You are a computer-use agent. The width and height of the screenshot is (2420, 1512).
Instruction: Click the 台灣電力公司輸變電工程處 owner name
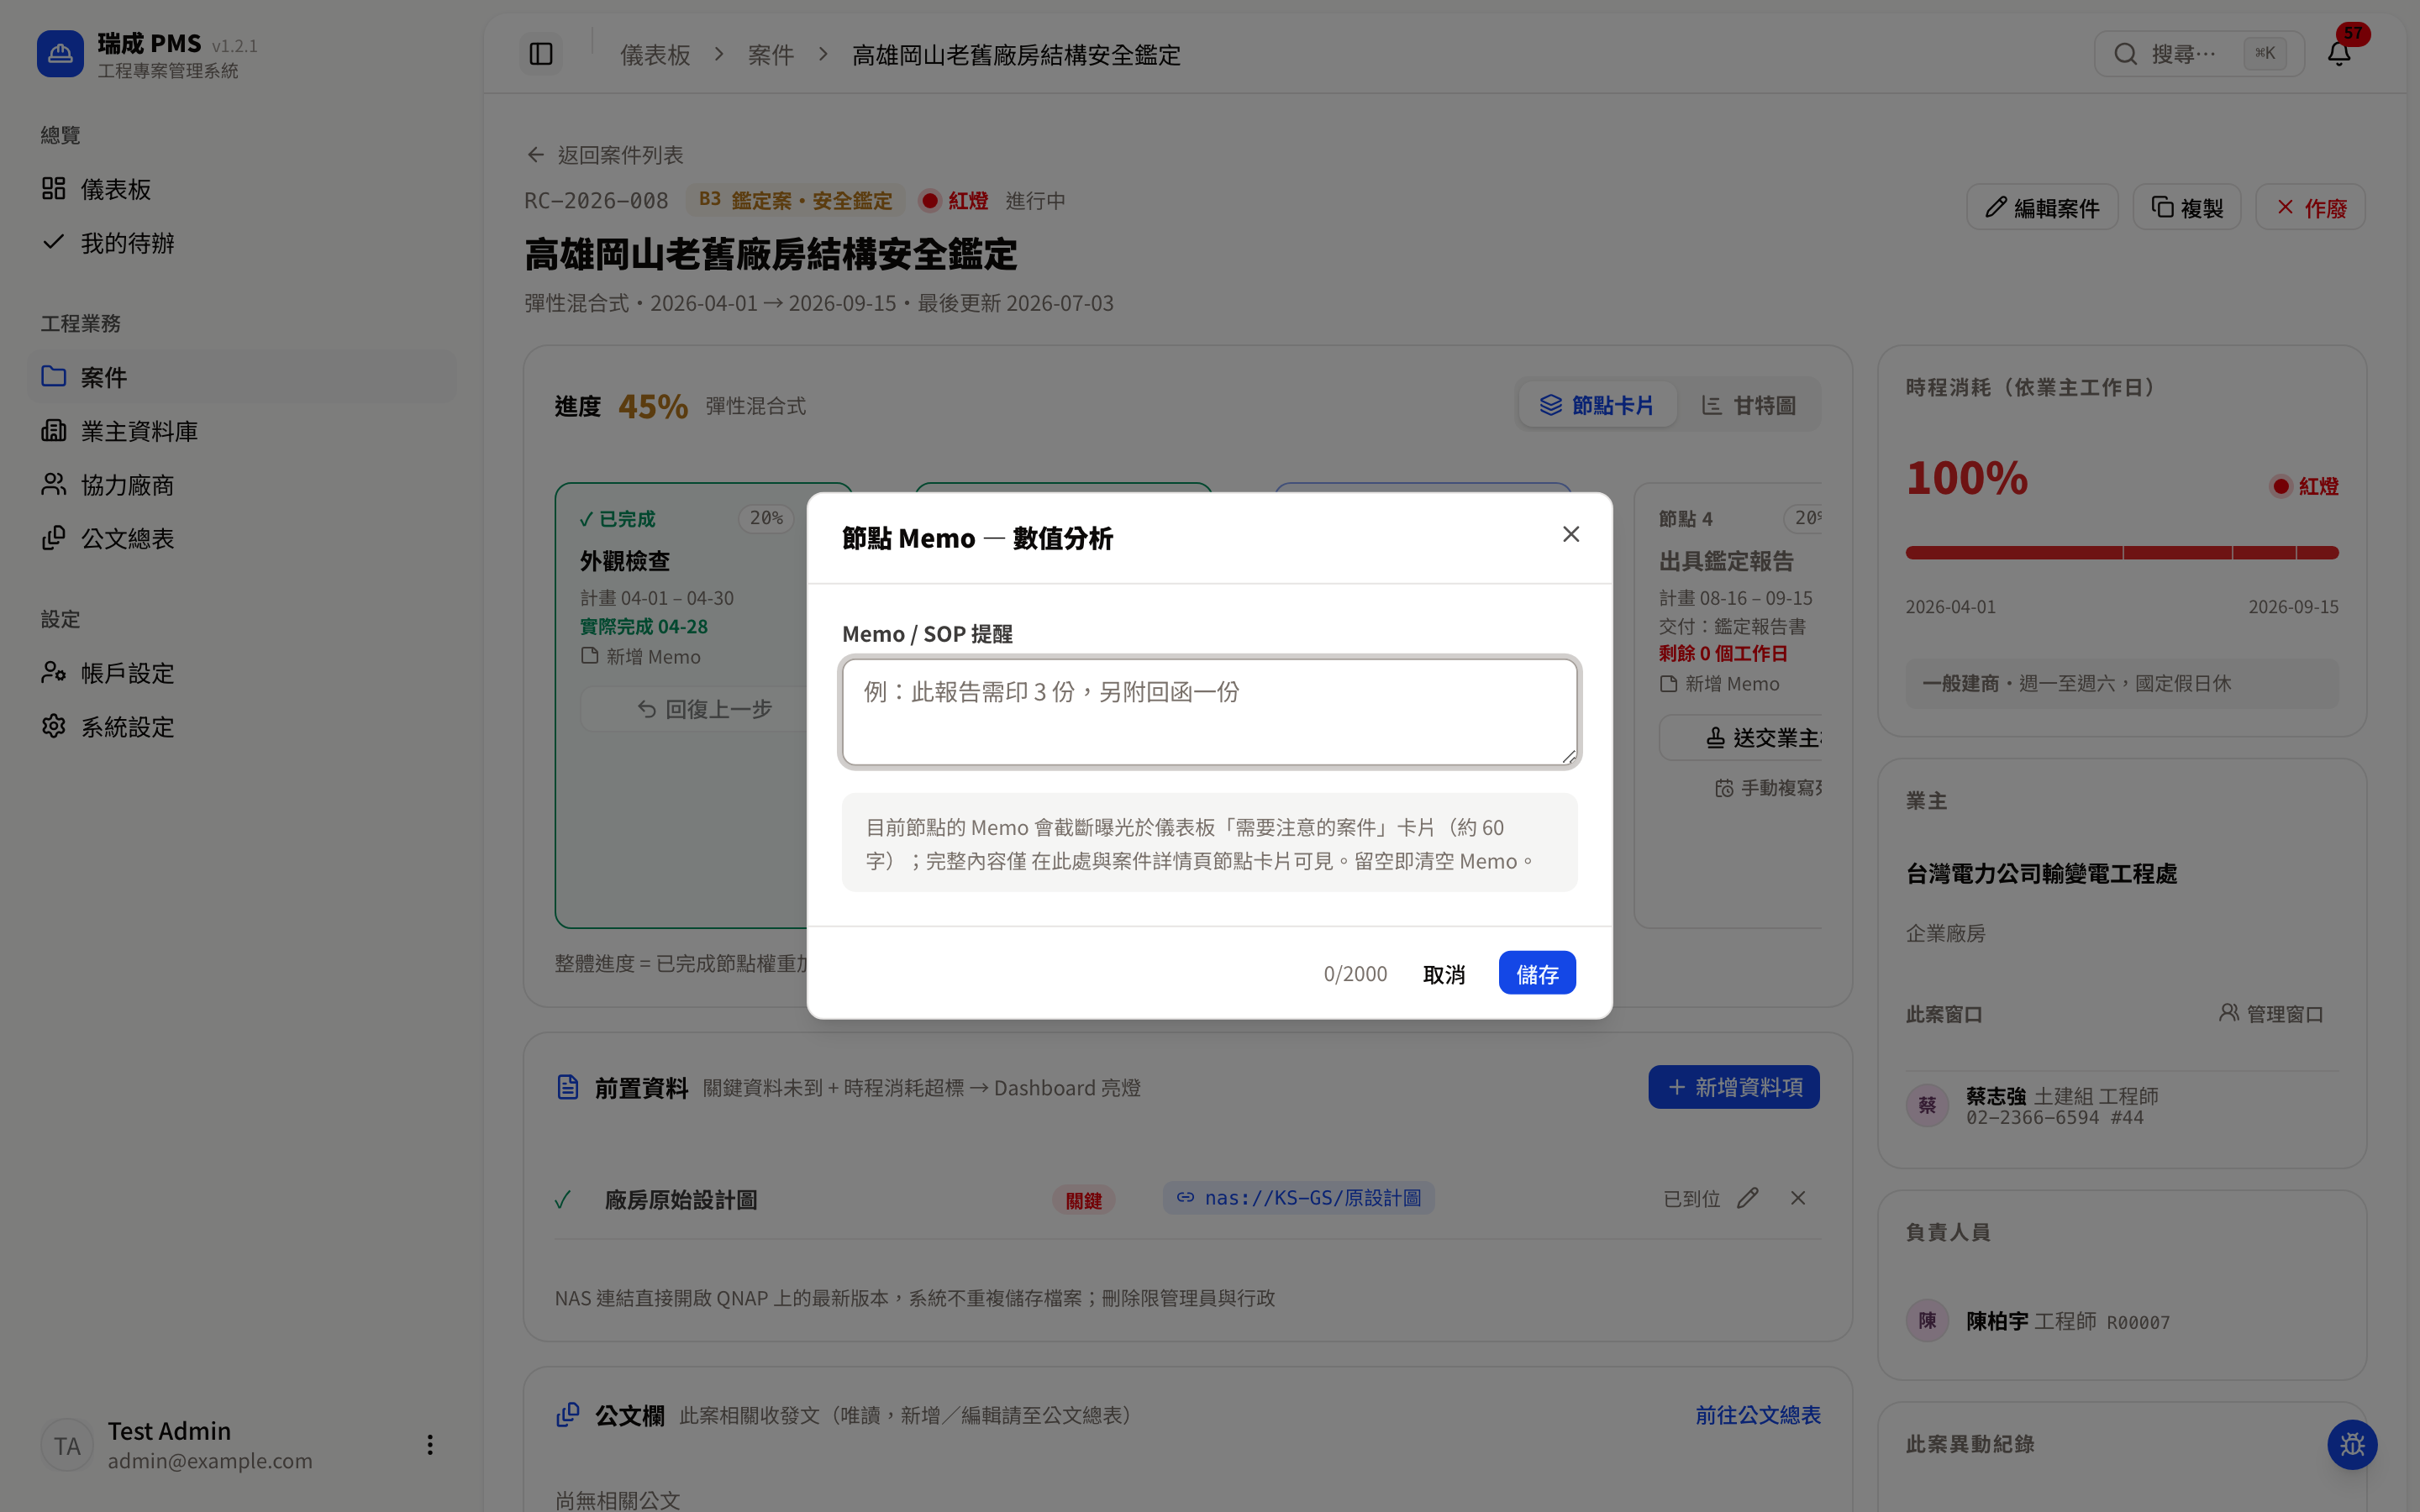tap(2041, 874)
